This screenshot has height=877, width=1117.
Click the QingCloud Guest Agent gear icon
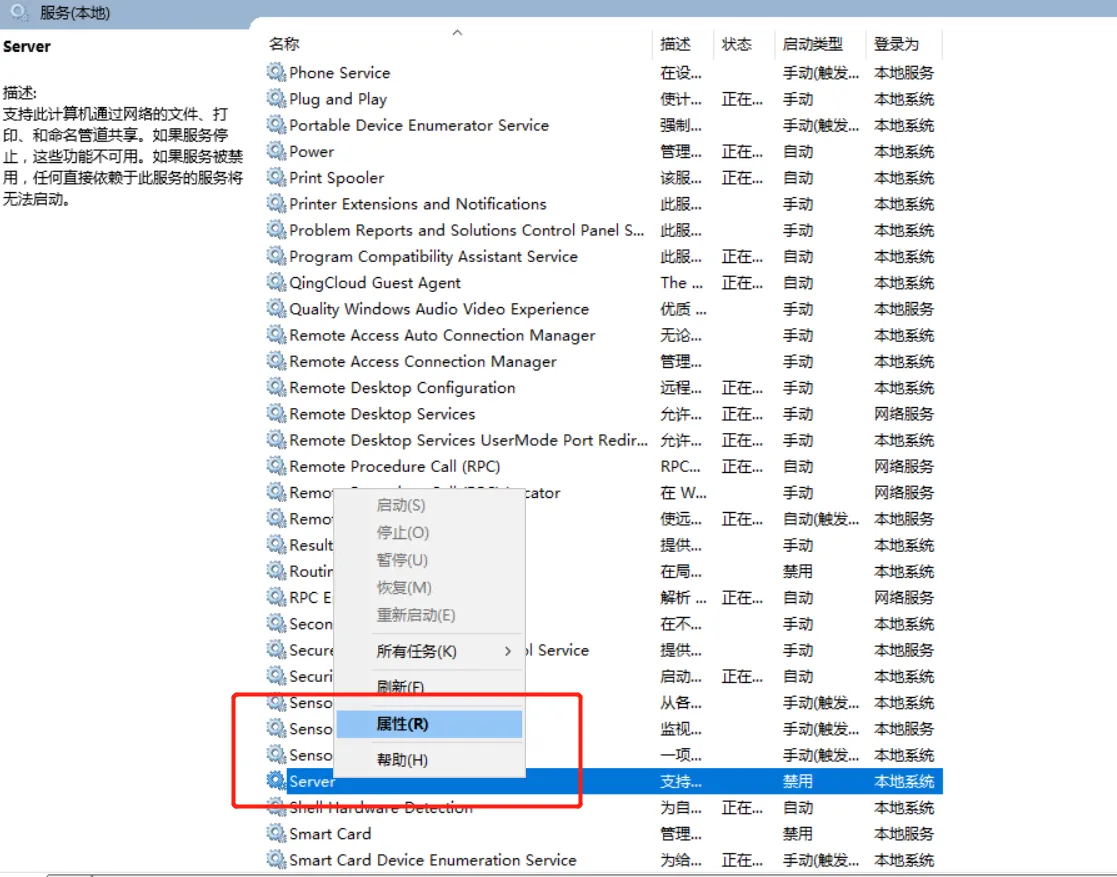point(276,282)
